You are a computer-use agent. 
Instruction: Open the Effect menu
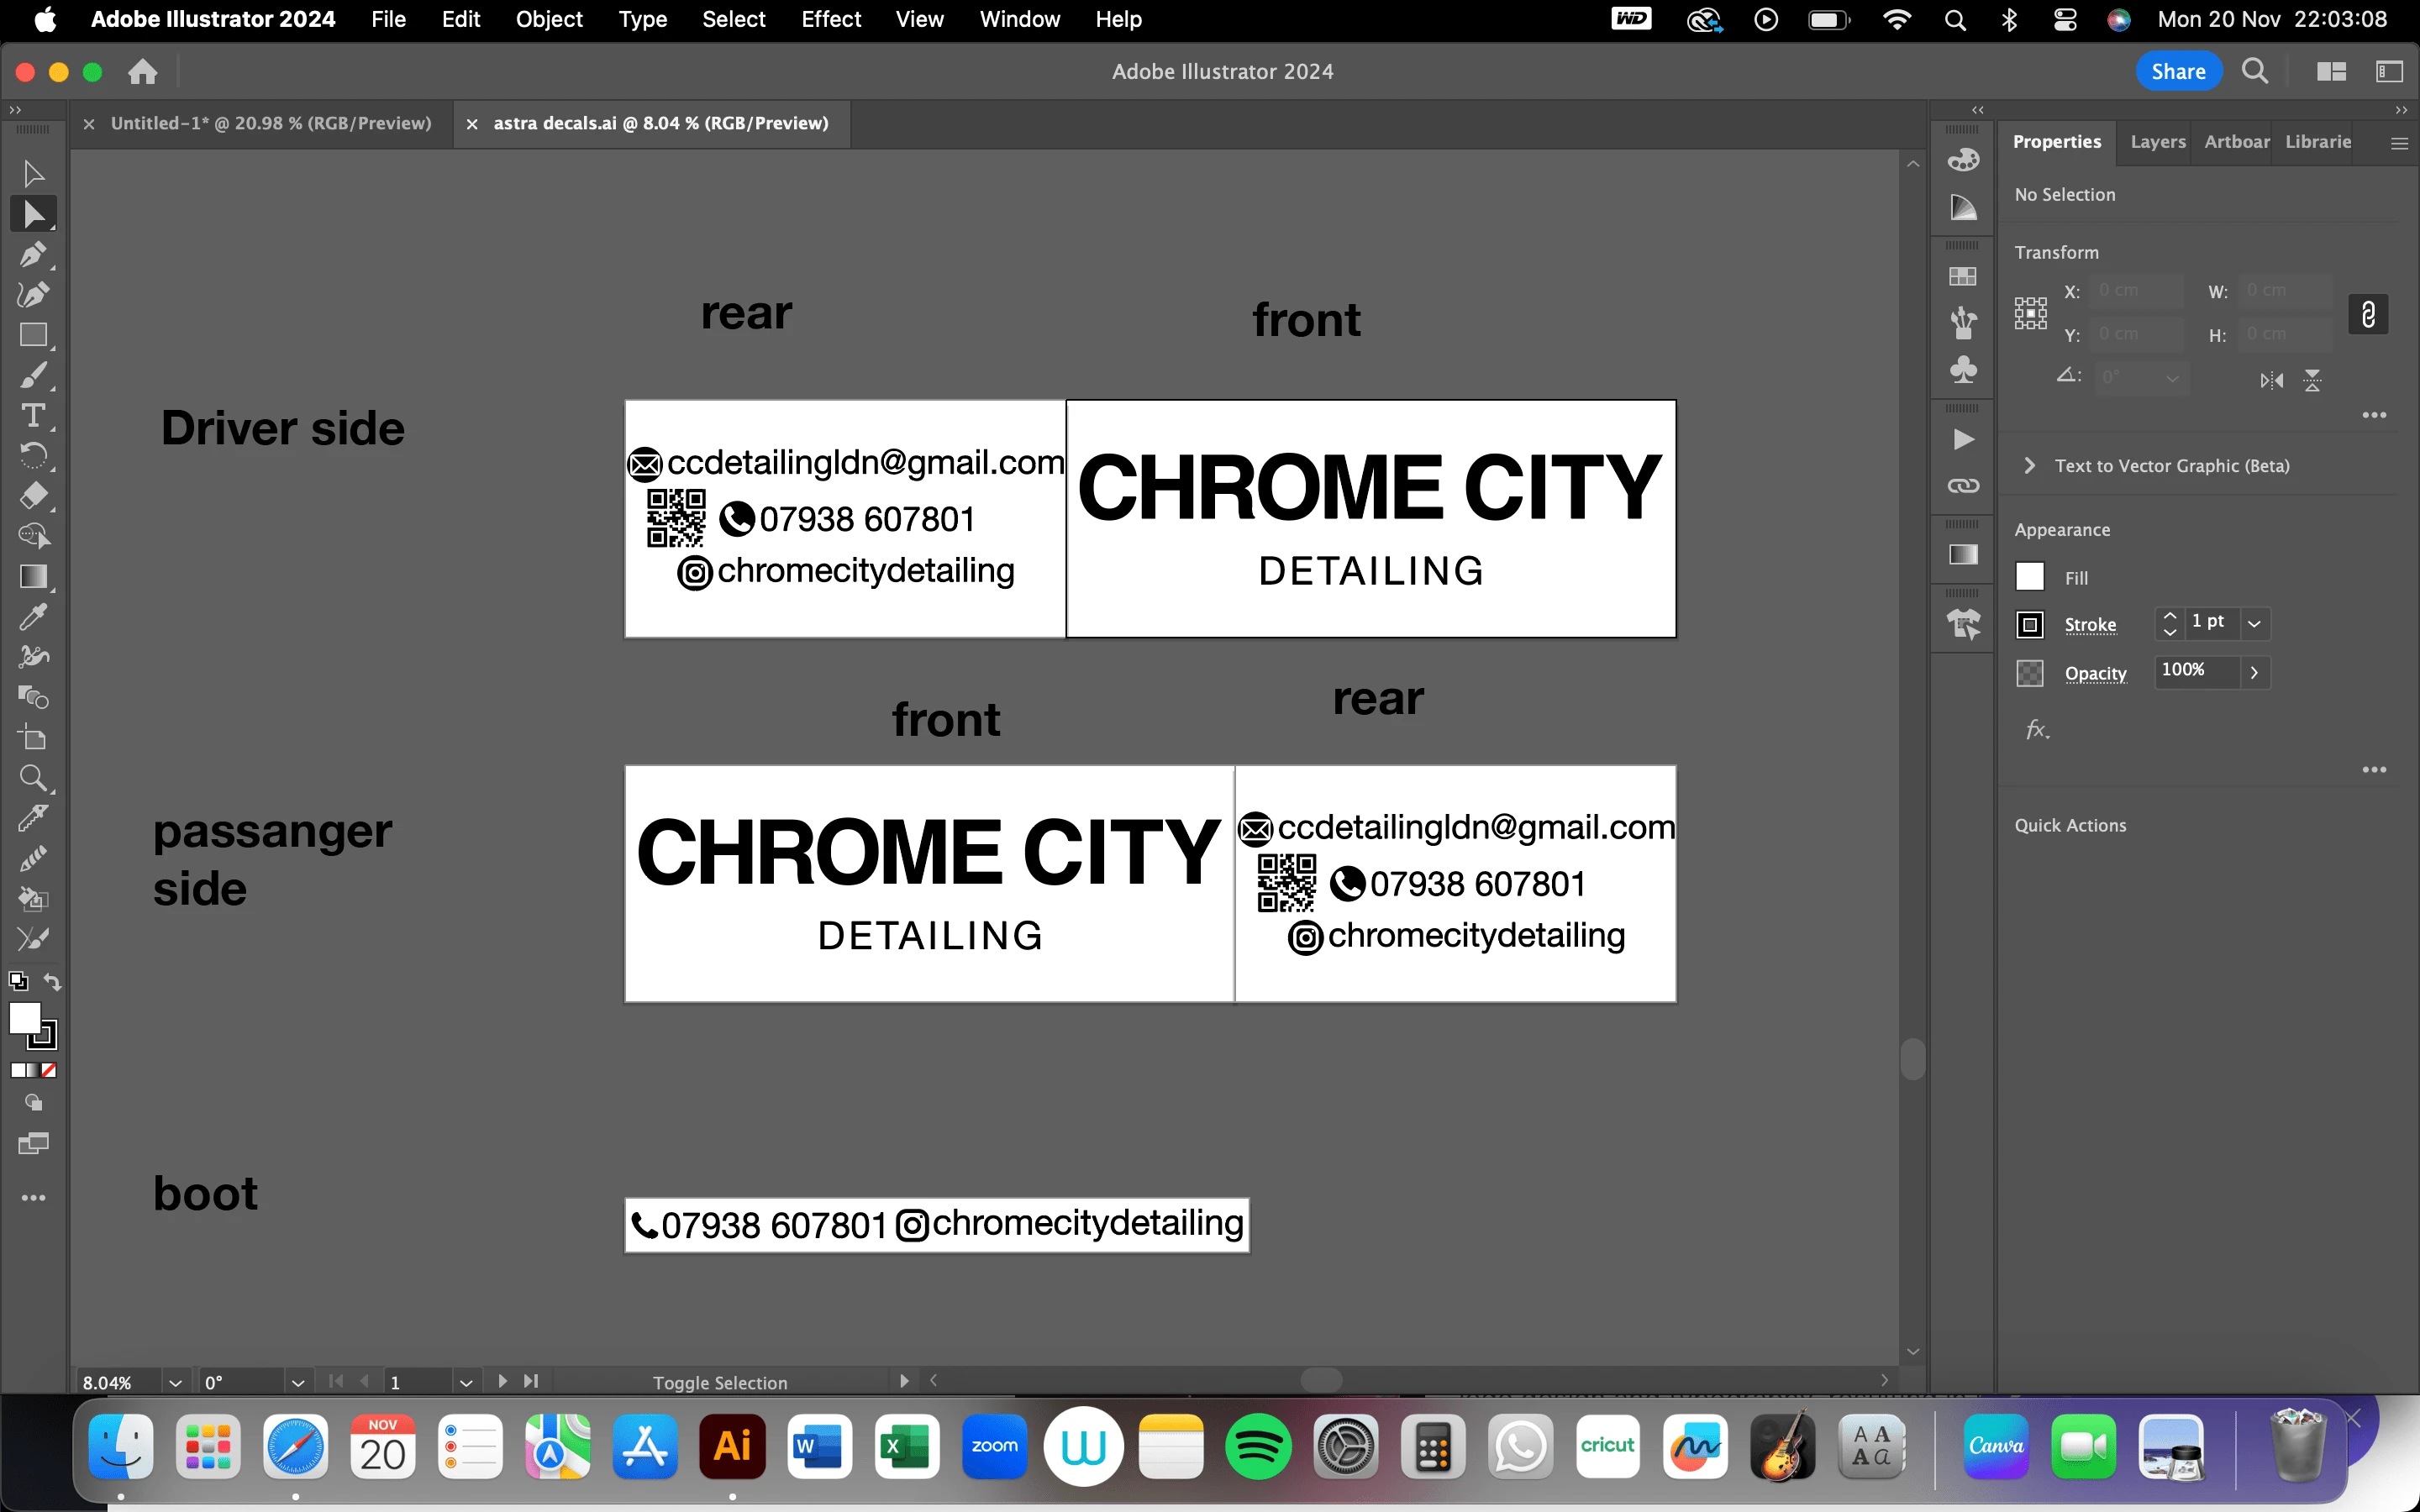pyautogui.click(x=830, y=19)
